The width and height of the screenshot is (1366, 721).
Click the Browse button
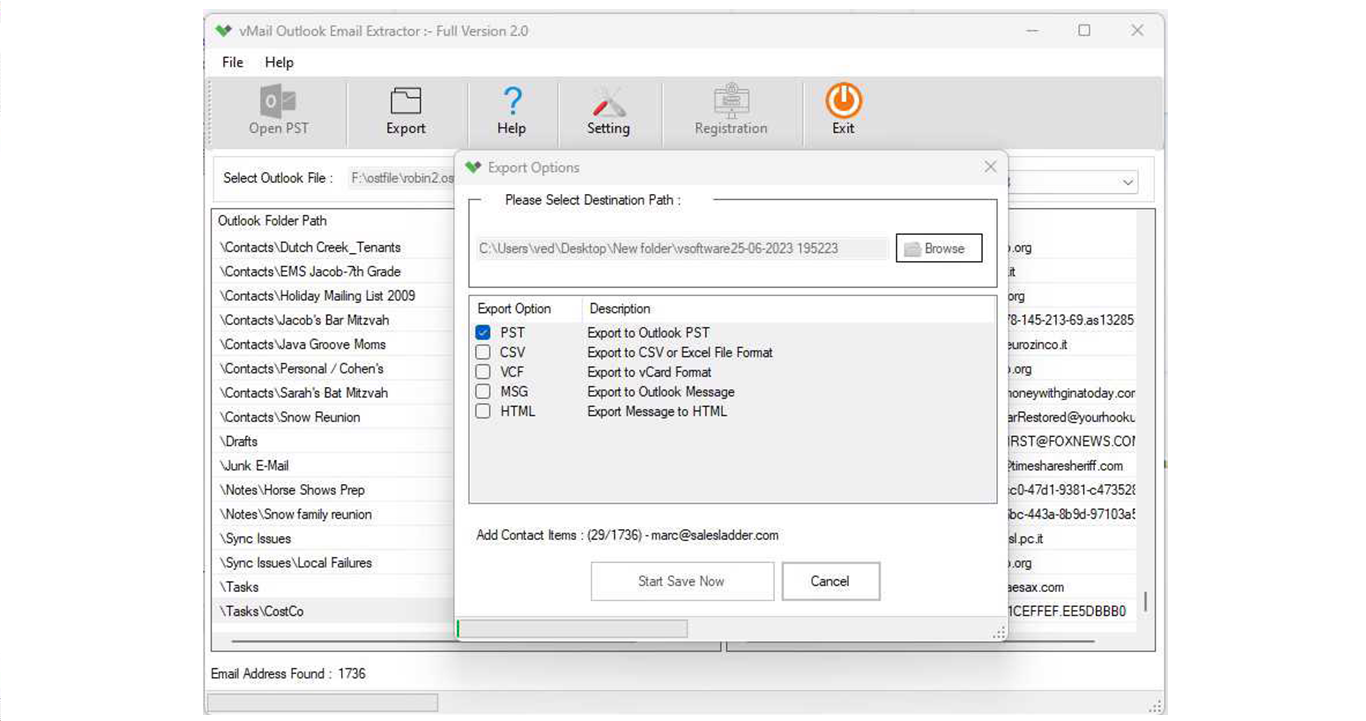click(939, 248)
